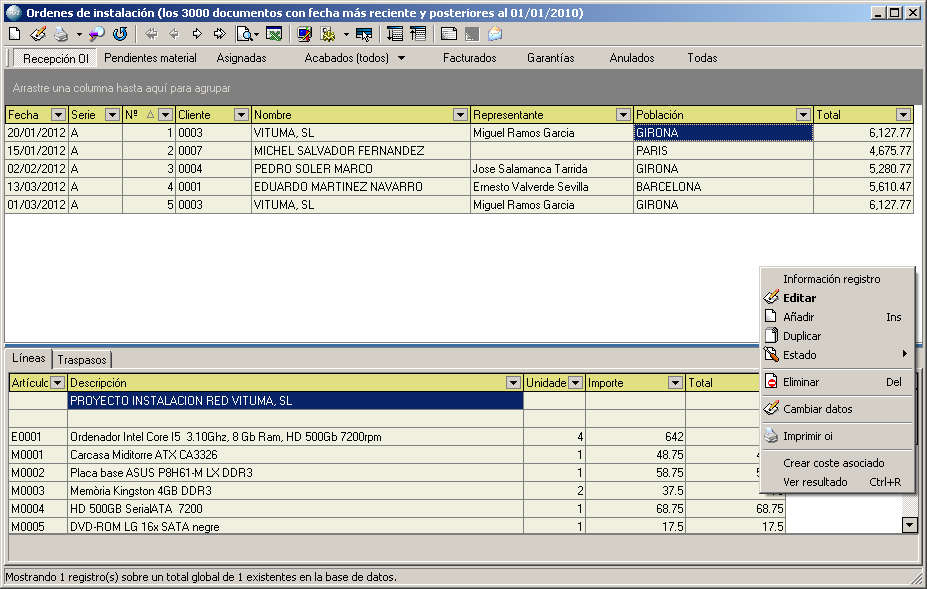Switch to the Líneas tab
This screenshot has width=927, height=589.
pyautogui.click(x=28, y=358)
